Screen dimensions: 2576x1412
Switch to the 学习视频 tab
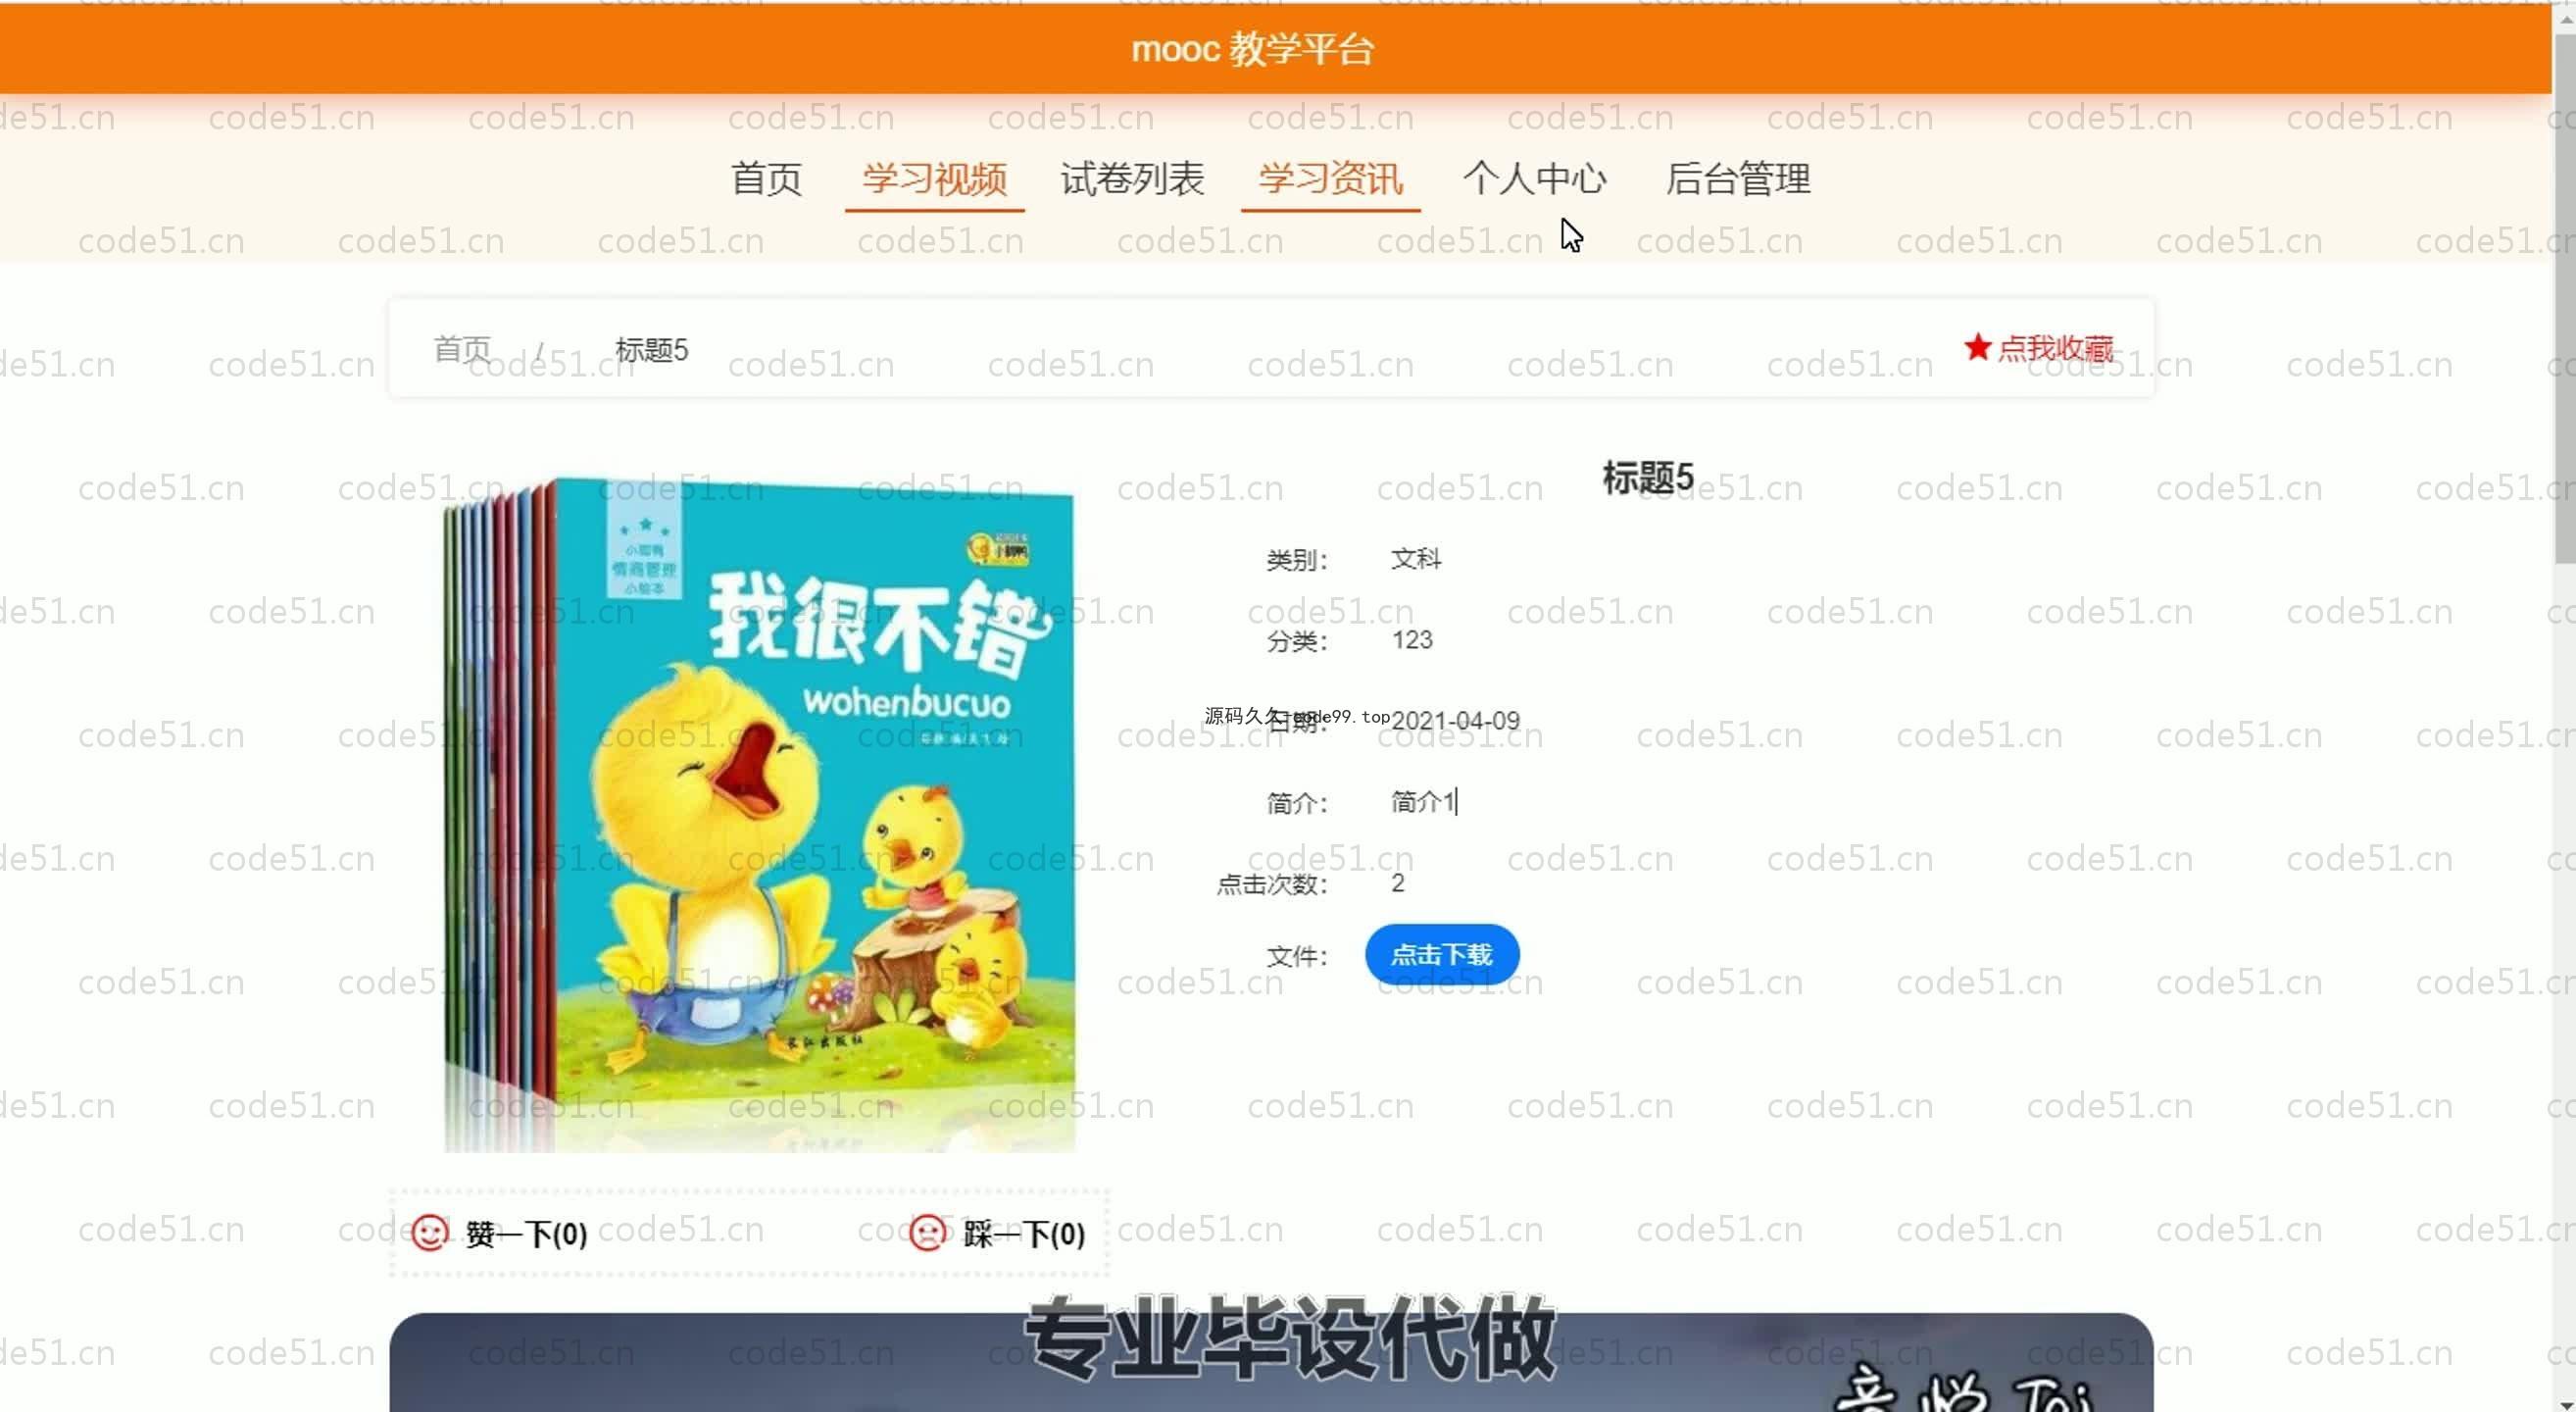click(x=934, y=179)
